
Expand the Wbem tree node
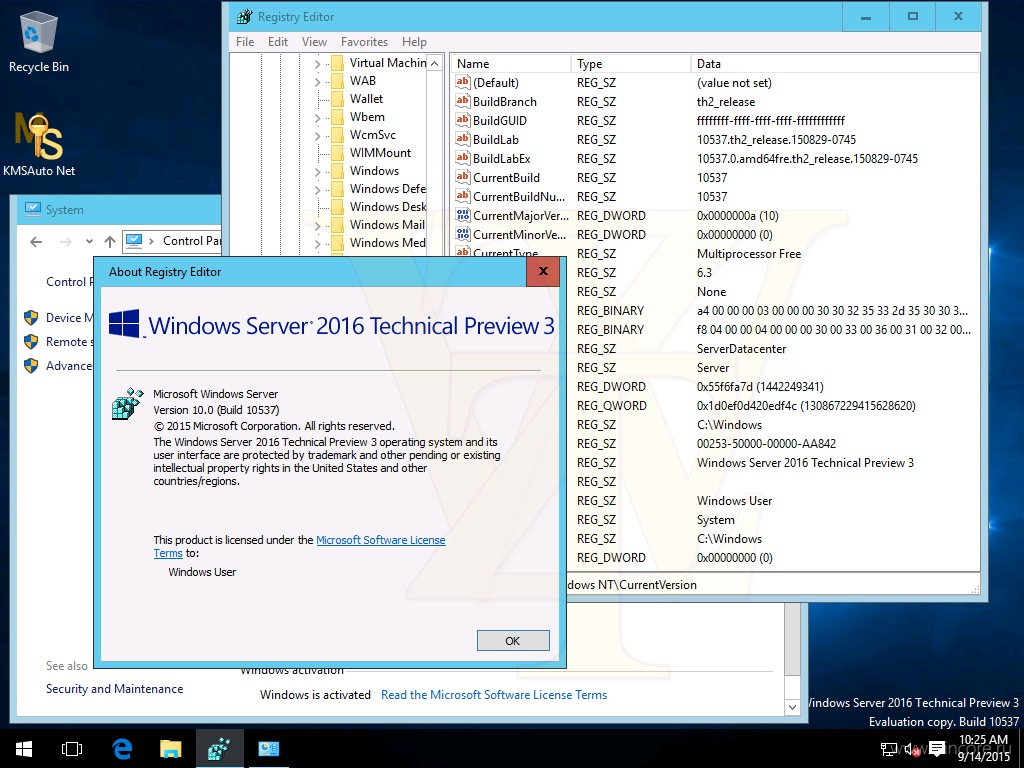click(x=317, y=118)
